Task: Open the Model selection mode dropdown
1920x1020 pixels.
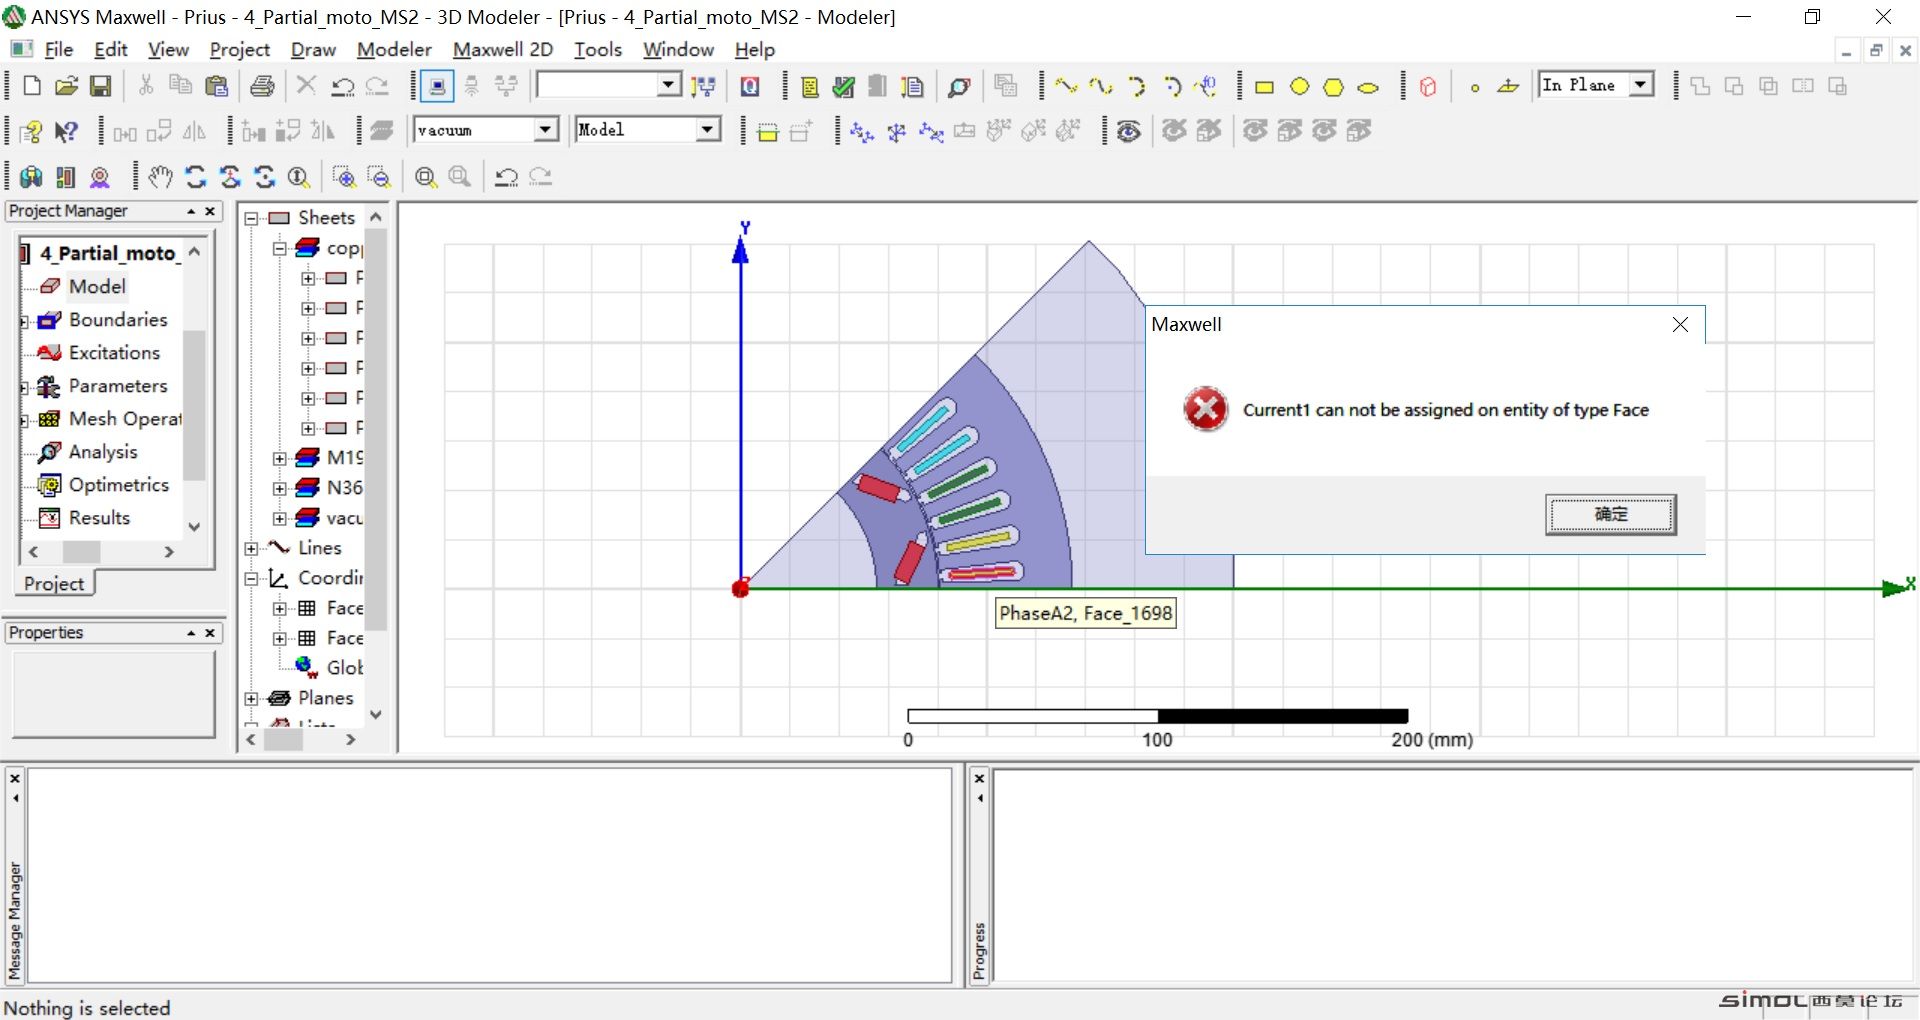Action: [708, 129]
